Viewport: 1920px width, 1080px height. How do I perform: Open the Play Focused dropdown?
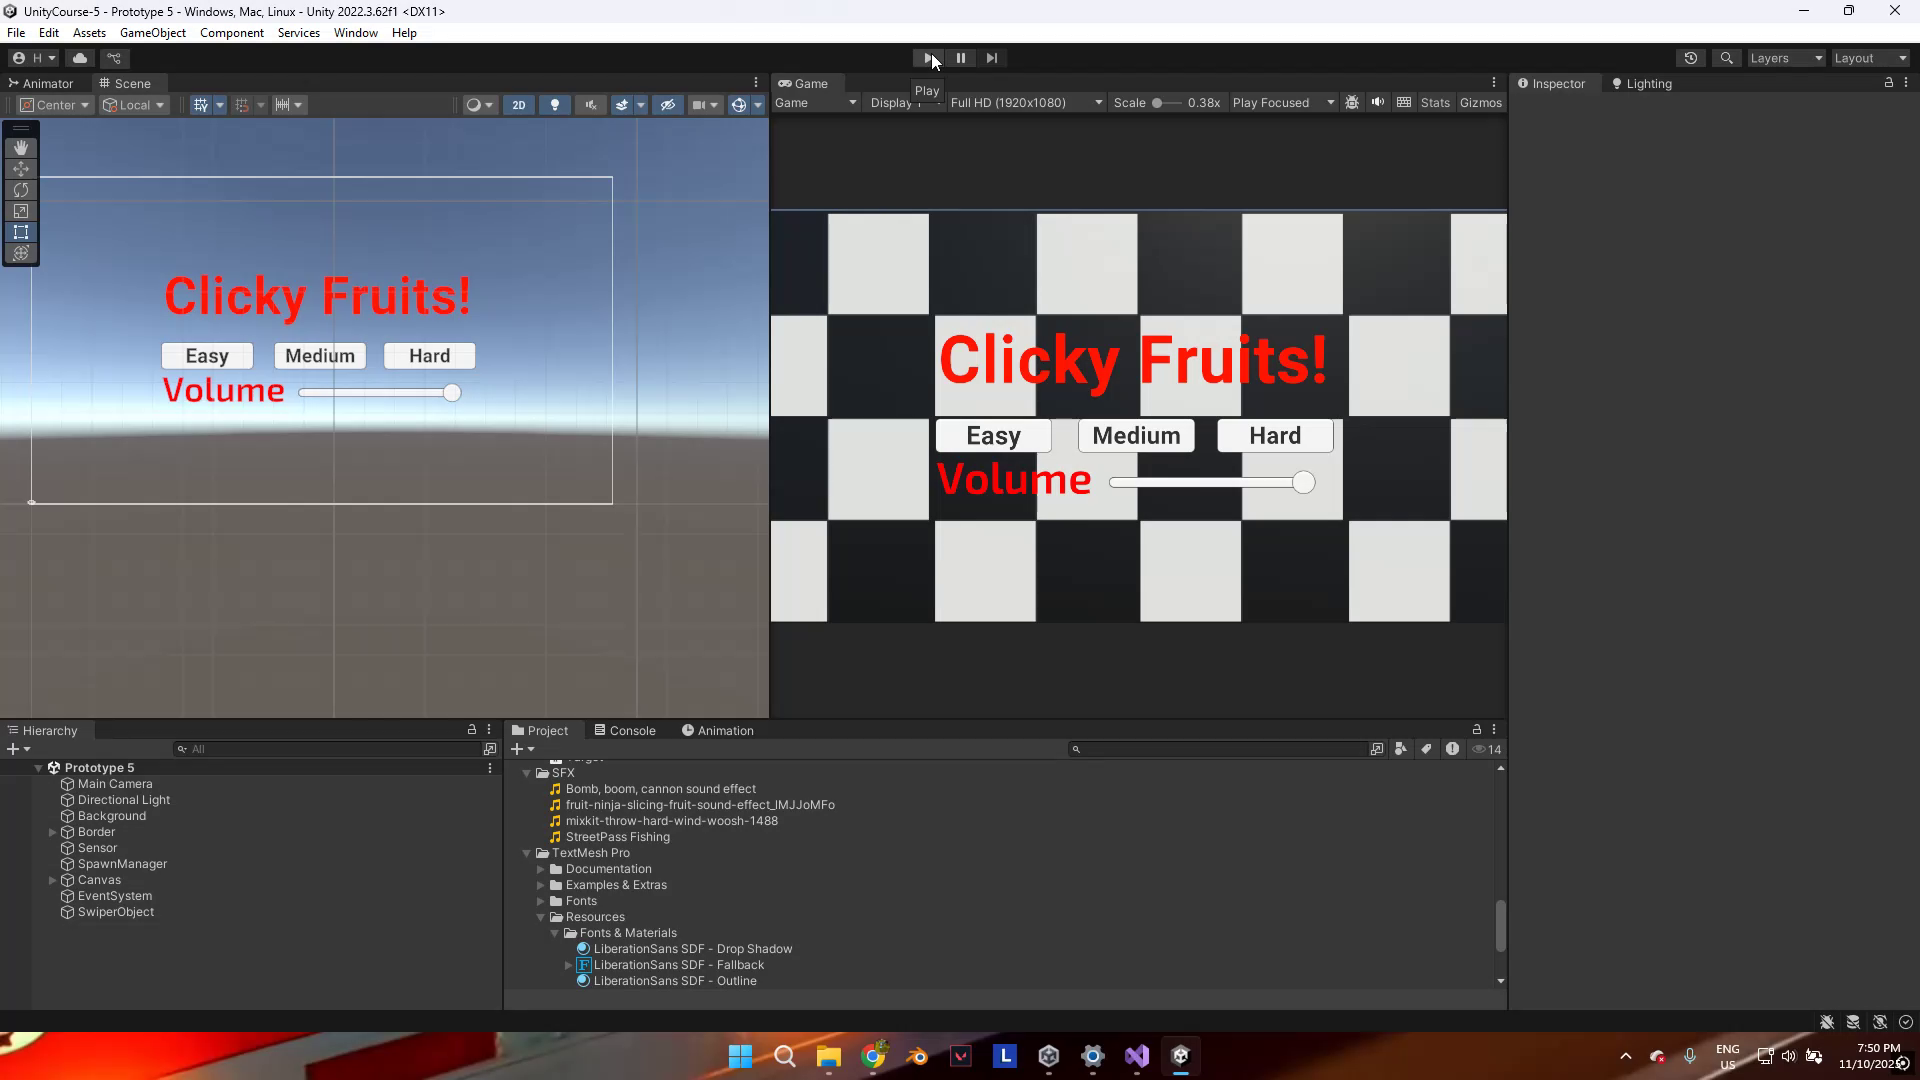(x=1283, y=102)
